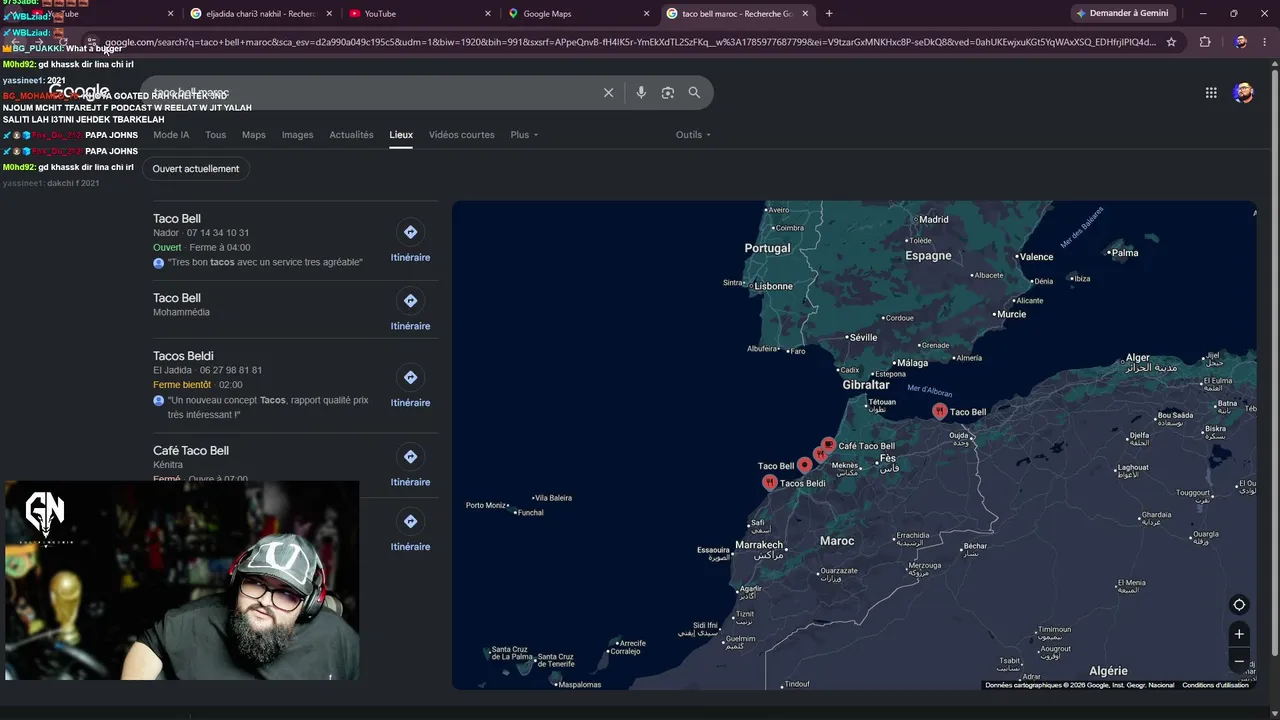This screenshot has height=720, width=1280.
Task: Click the Madrid label on the map
Action: pyautogui.click(x=933, y=220)
